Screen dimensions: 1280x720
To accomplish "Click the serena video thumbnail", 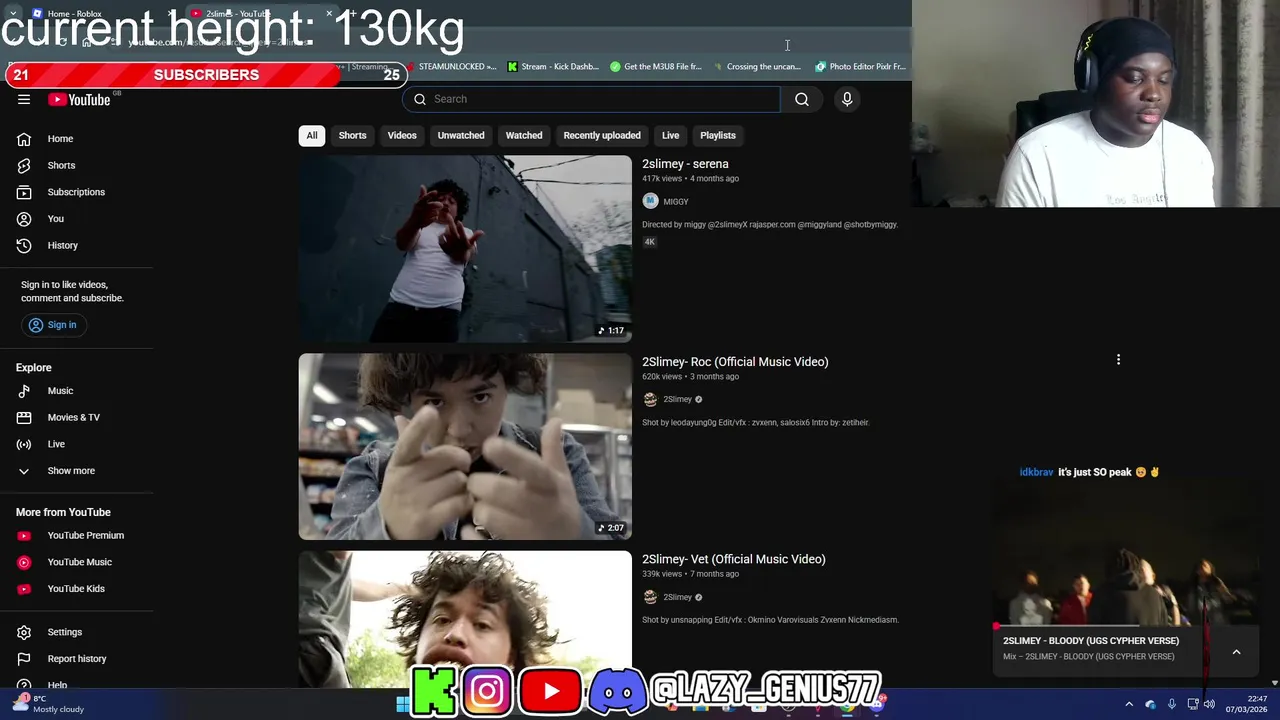I will [465, 248].
